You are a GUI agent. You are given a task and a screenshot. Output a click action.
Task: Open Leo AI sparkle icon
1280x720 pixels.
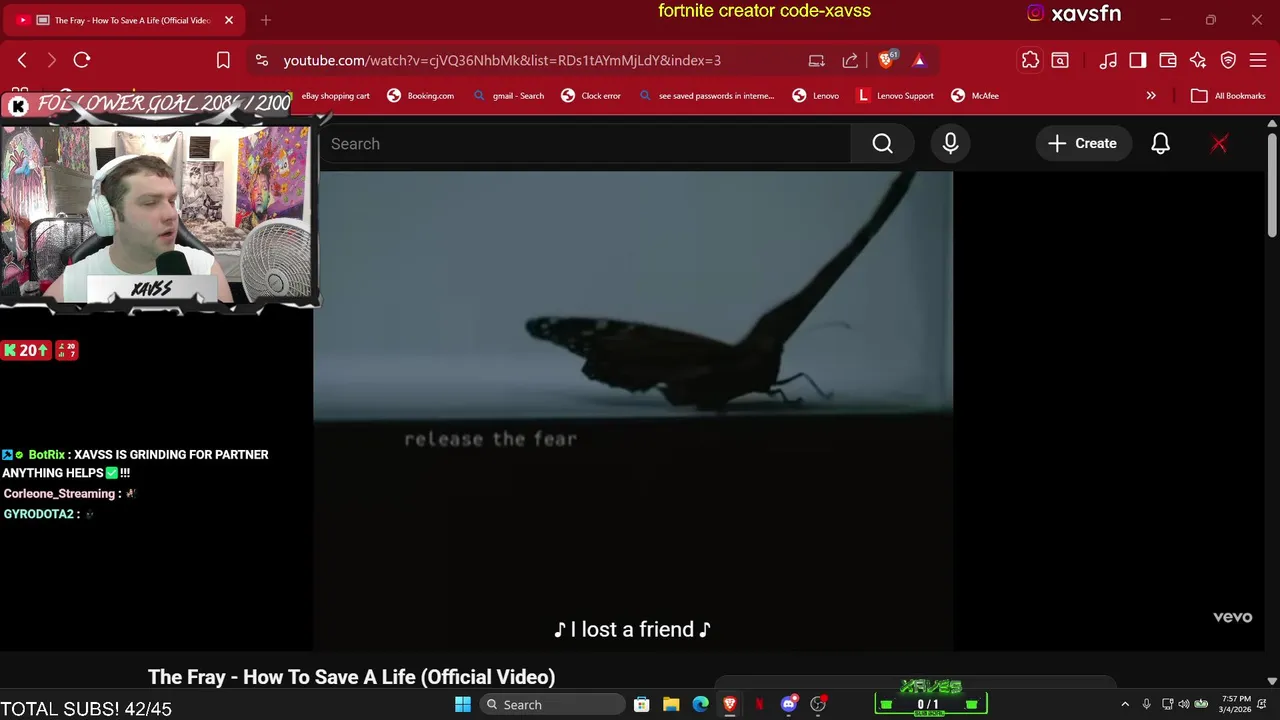[1198, 60]
